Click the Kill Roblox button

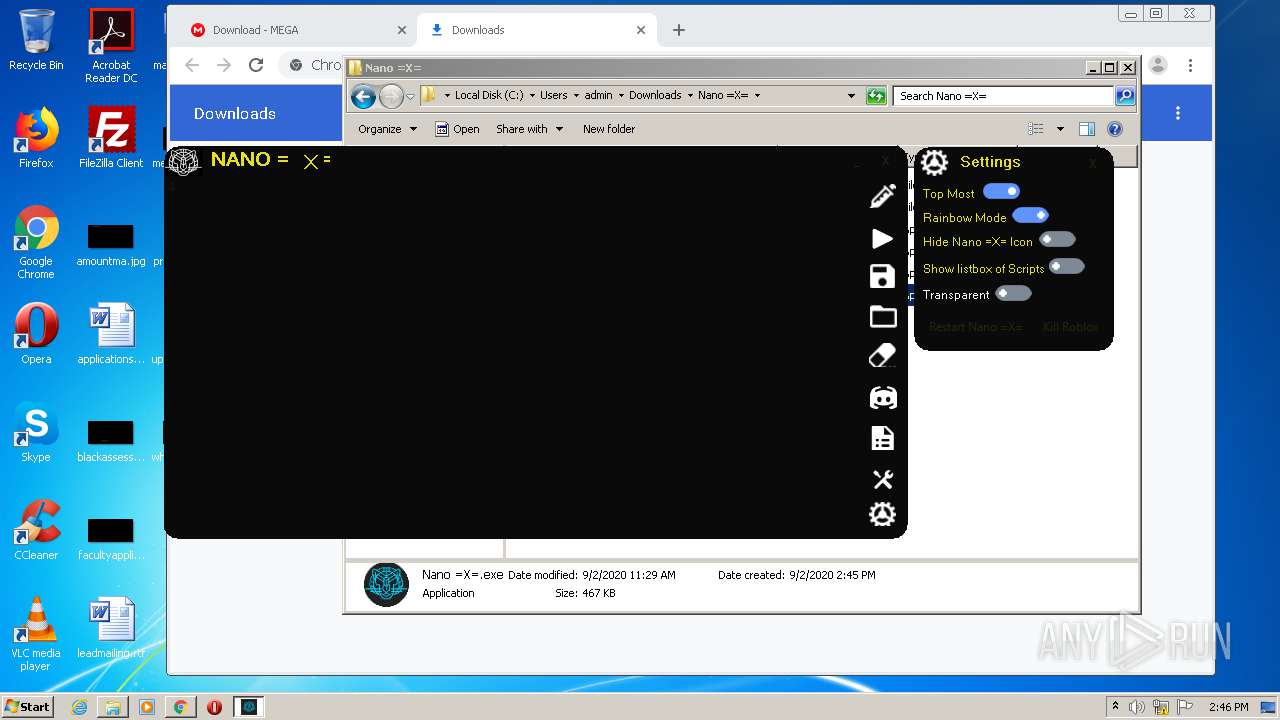pos(1071,327)
